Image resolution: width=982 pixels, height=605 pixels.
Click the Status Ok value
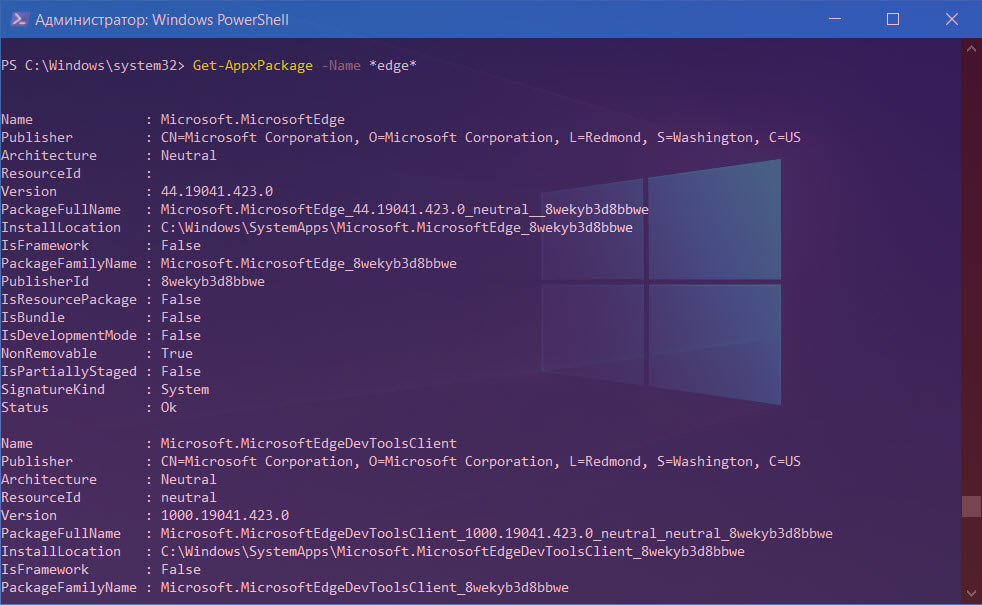[168, 408]
